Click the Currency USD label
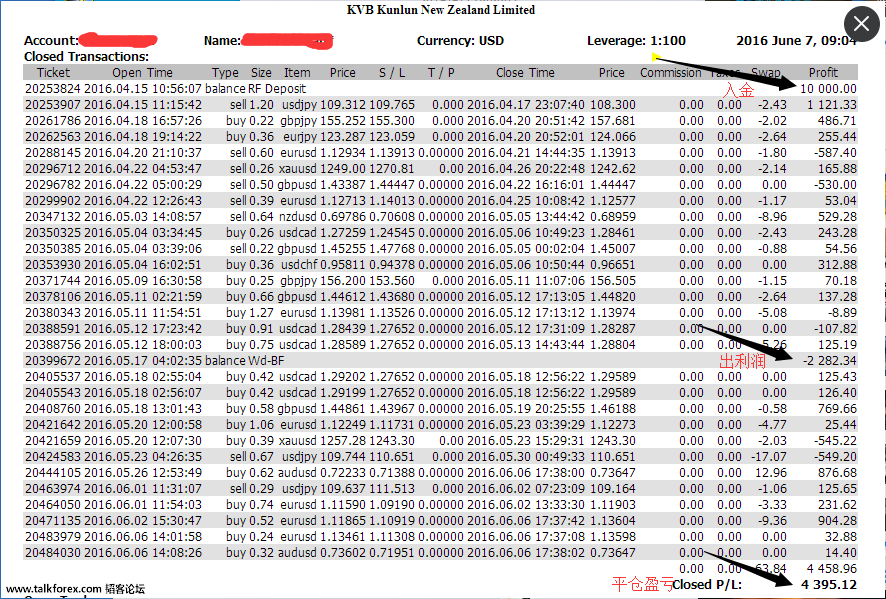 click(459, 39)
